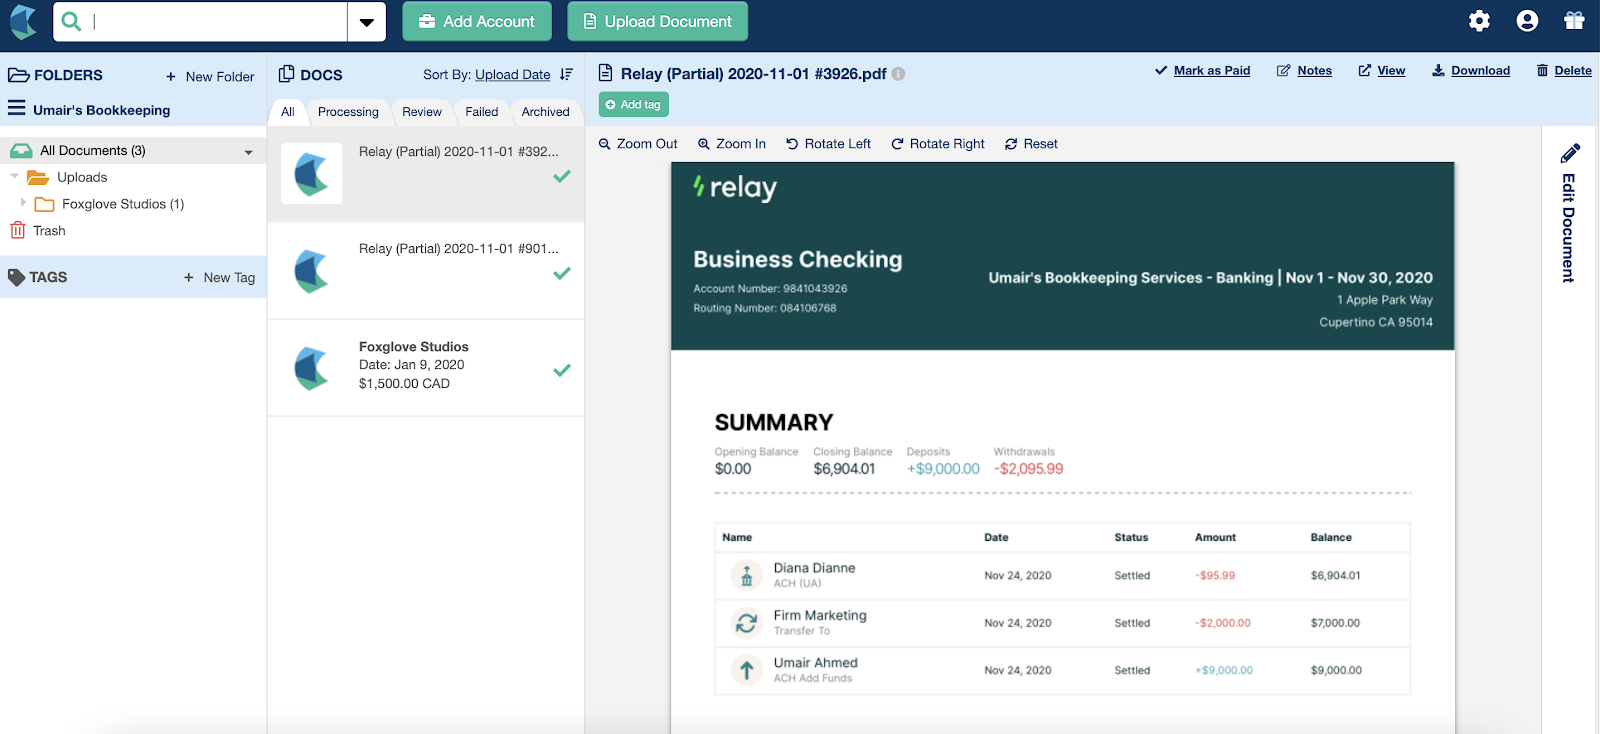Click the Umair Ahmed upward arrow icon
The height and width of the screenshot is (734, 1600).
(746, 670)
